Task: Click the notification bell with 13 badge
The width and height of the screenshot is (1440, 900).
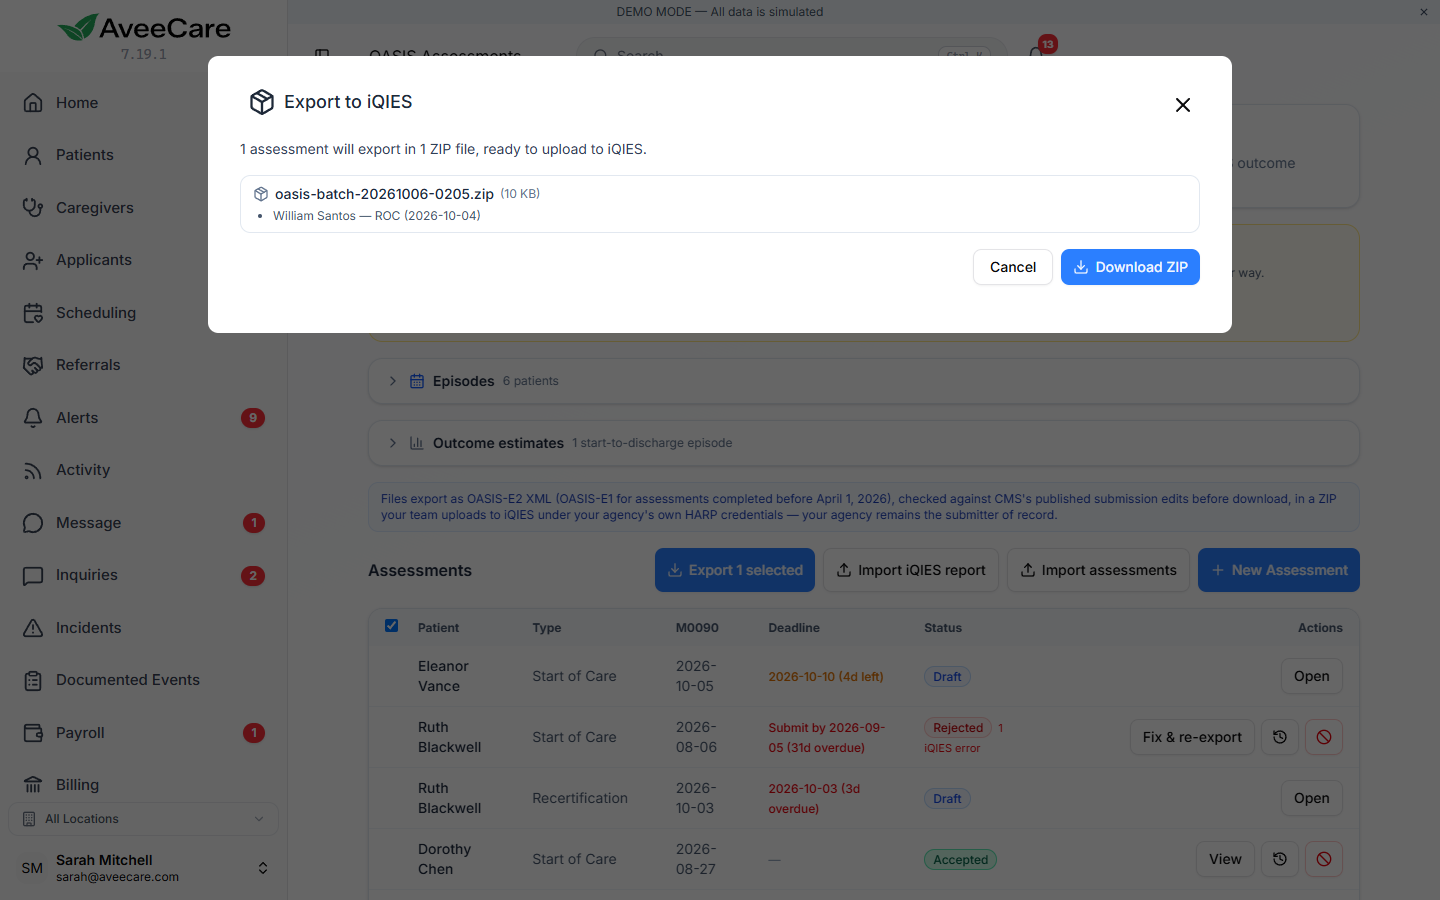Action: click(1038, 50)
